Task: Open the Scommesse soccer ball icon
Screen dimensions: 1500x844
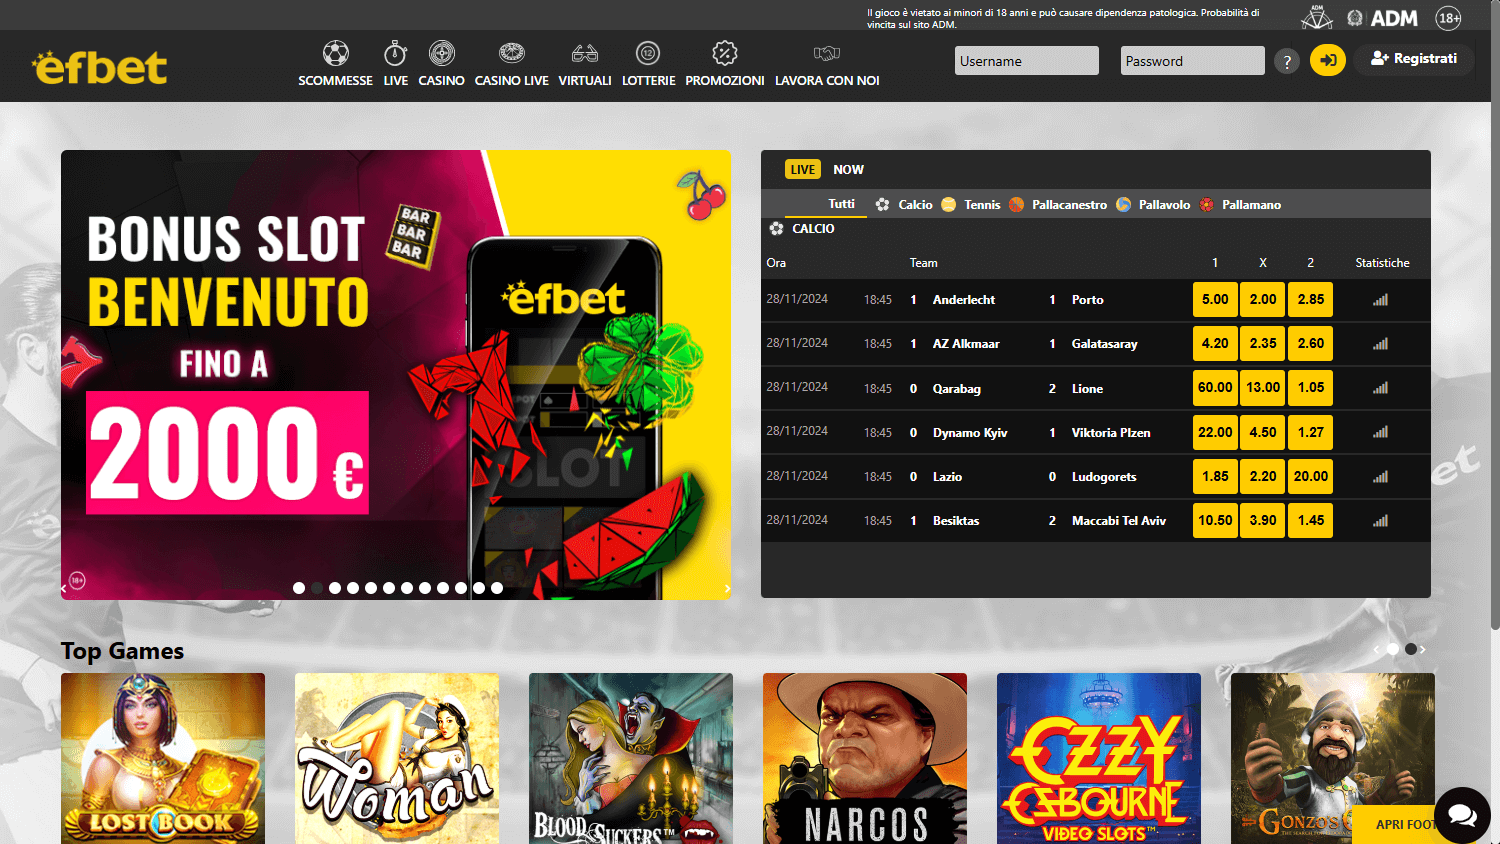Action: (x=336, y=53)
